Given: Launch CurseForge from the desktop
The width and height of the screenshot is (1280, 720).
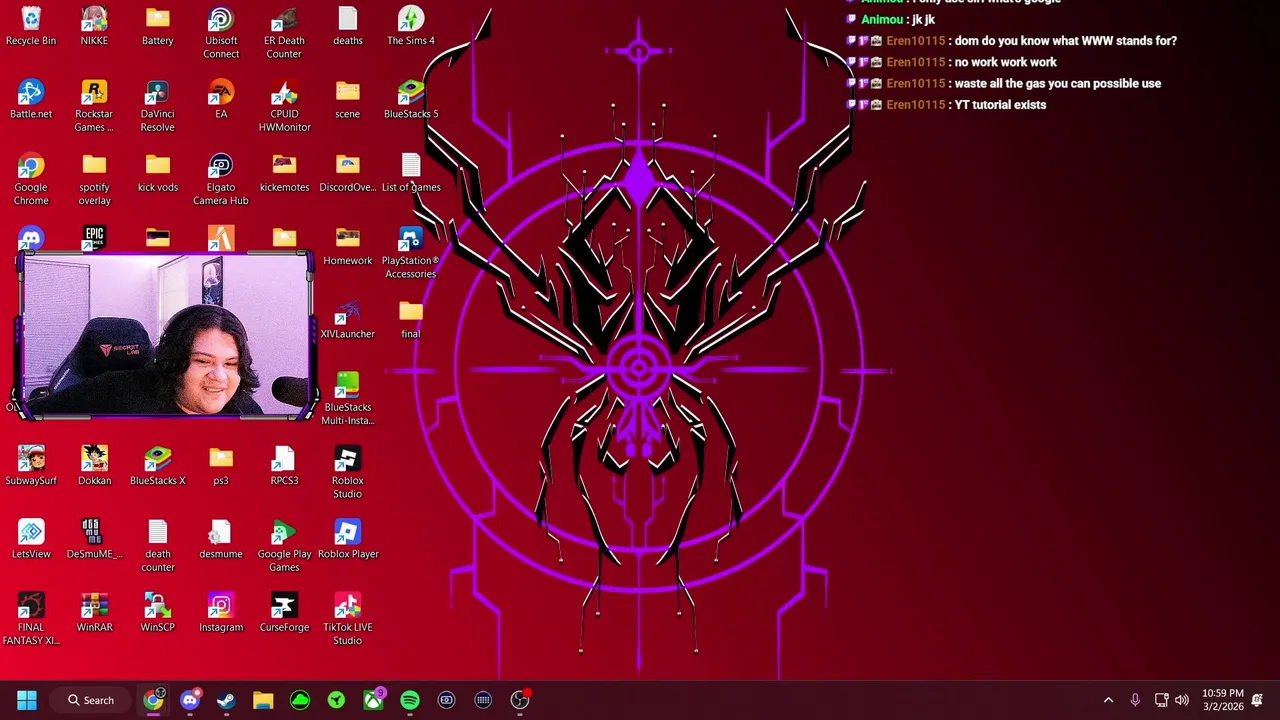Looking at the screenshot, I should [x=284, y=613].
